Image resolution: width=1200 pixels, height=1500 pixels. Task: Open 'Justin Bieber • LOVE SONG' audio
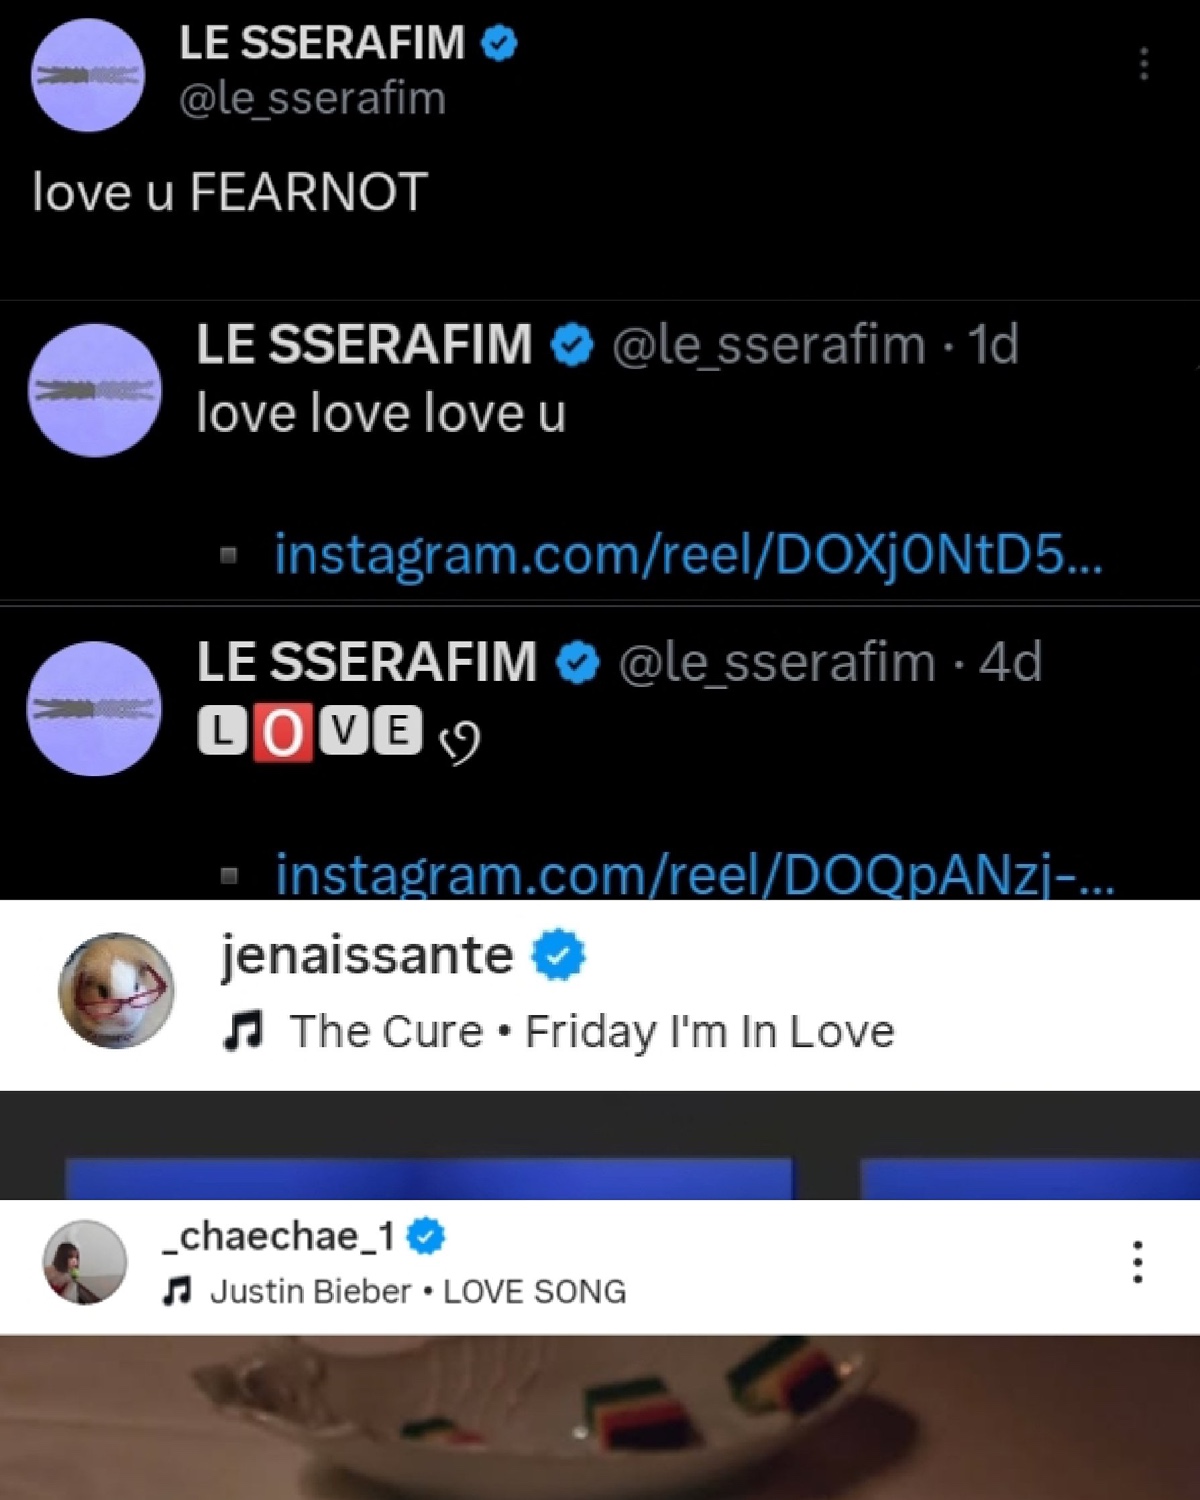[x=418, y=1292]
